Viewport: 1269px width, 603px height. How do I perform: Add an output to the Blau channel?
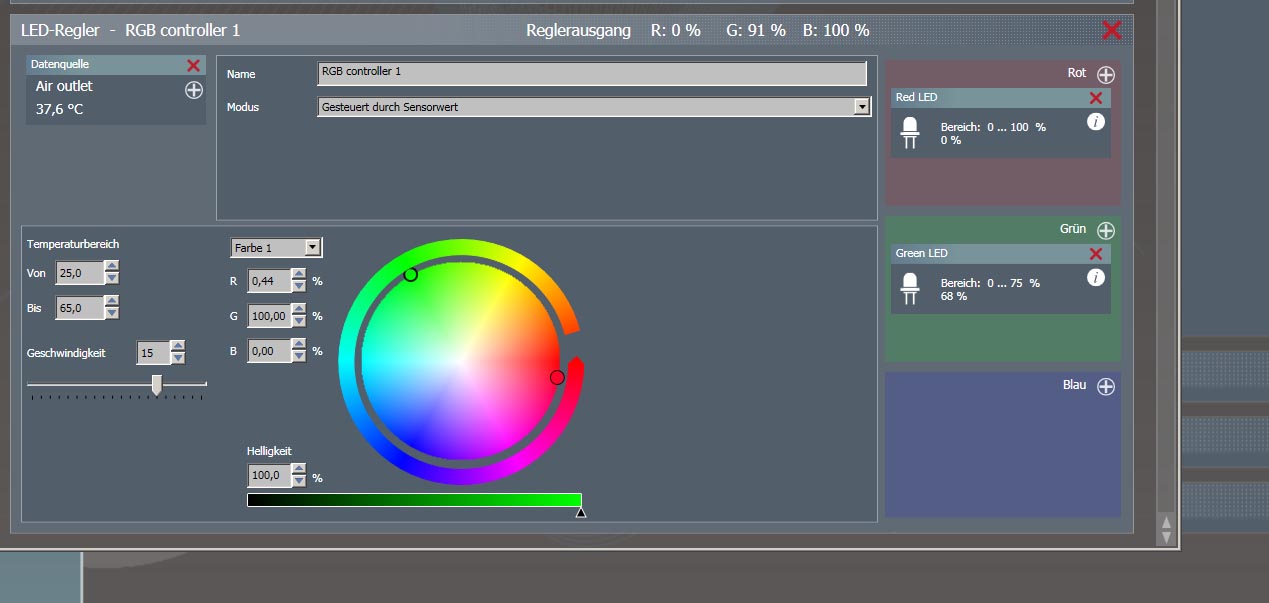pyautogui.click(x=1105, y=387)
